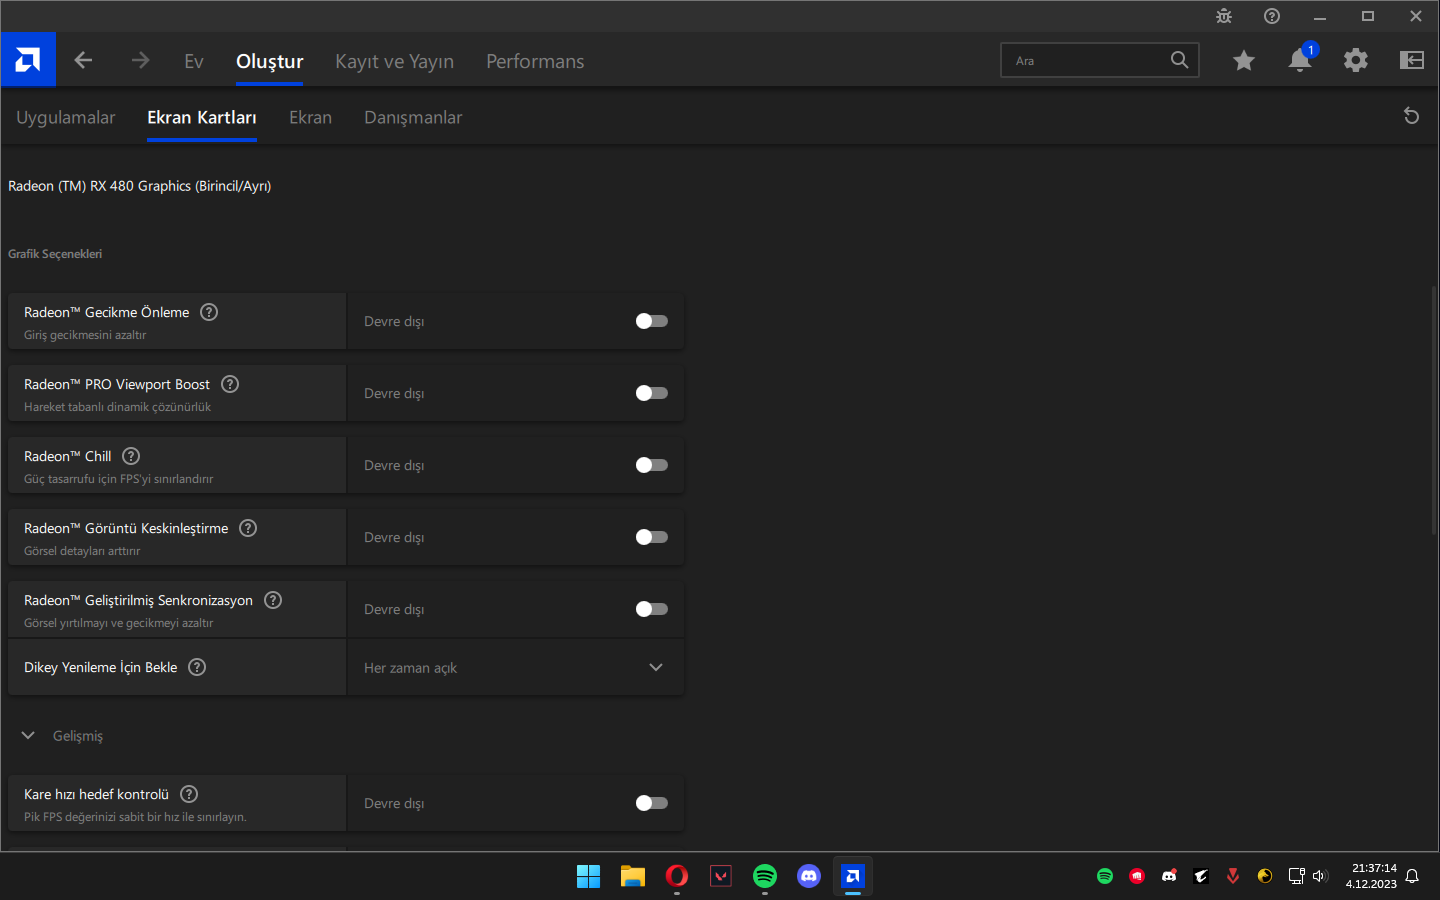Enable Radeon Görüntü Keskinleştirme toggle
The image size is (1440, 900).
pyautogui.click(x=652, y=537)
